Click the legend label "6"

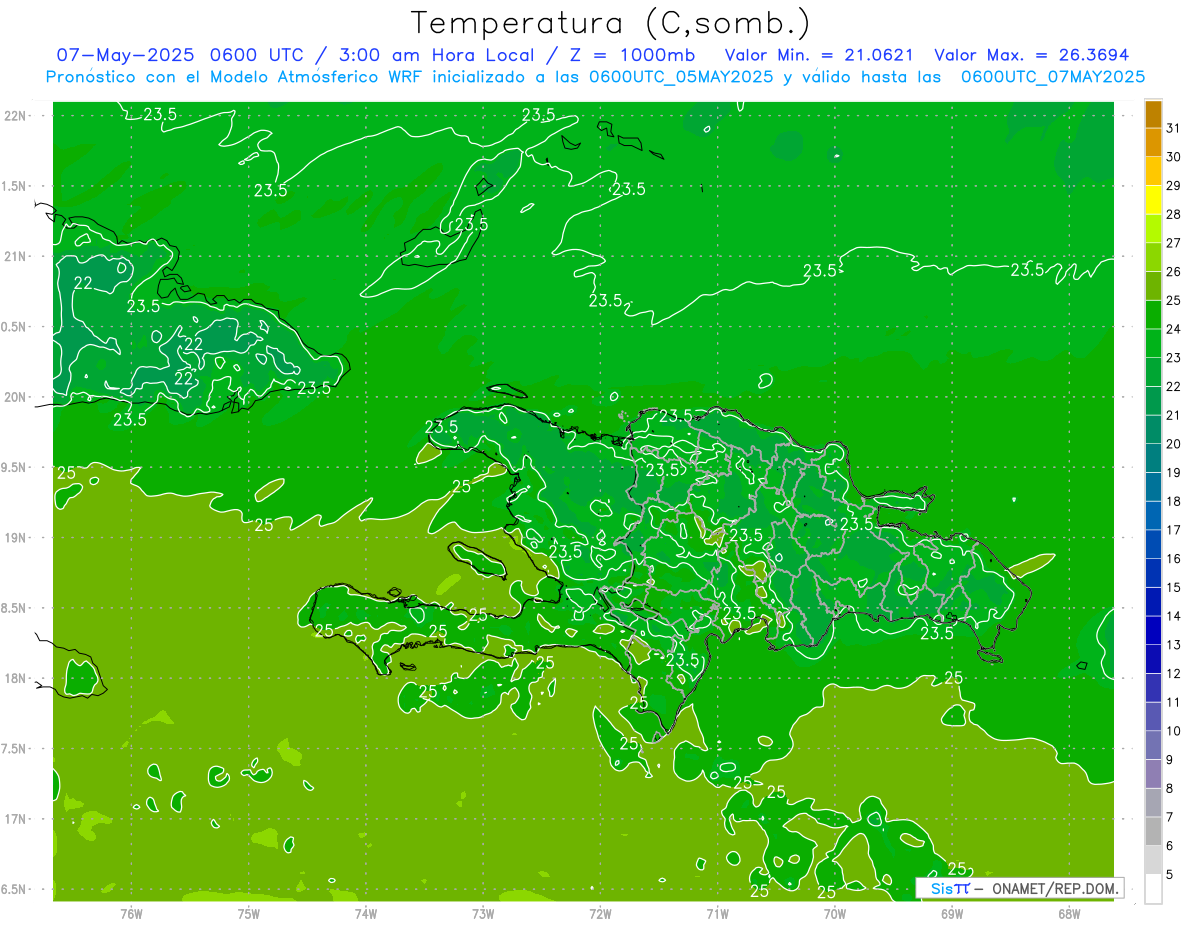1170,846
